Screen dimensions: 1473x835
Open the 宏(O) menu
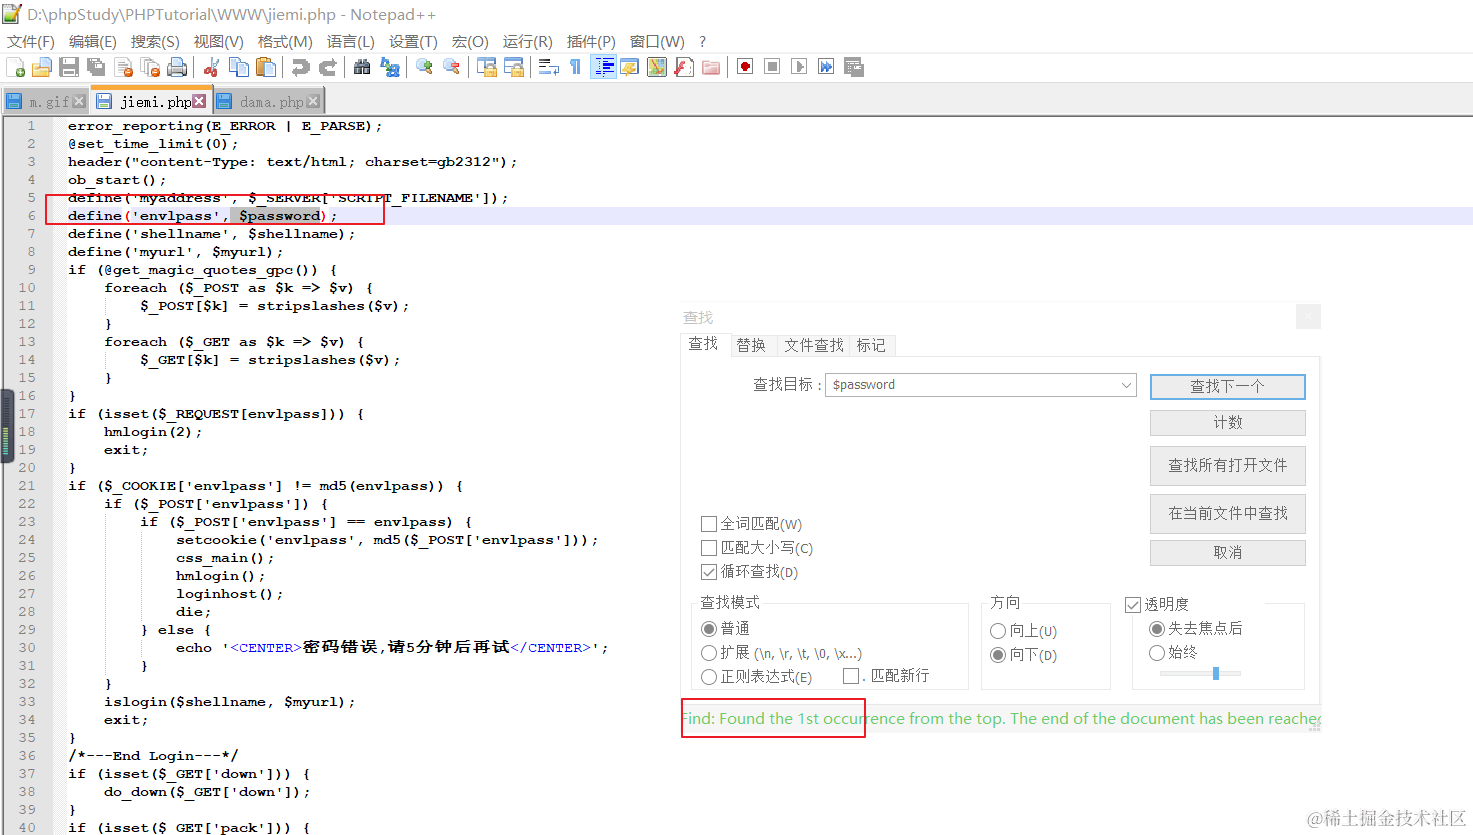tap(470, 41)
